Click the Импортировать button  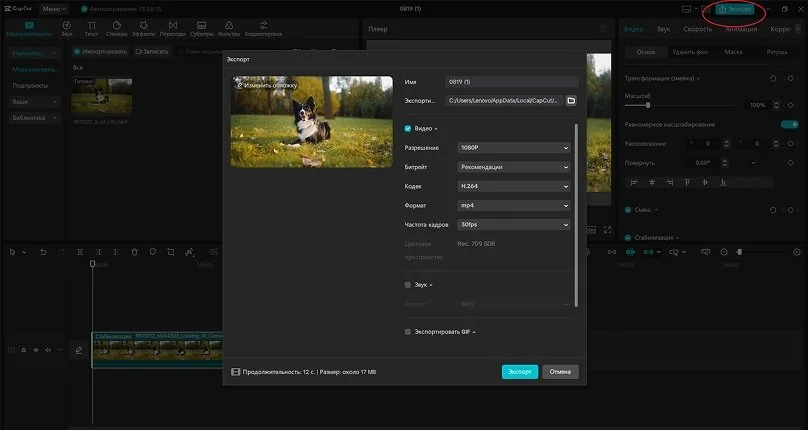click(100, 52)
